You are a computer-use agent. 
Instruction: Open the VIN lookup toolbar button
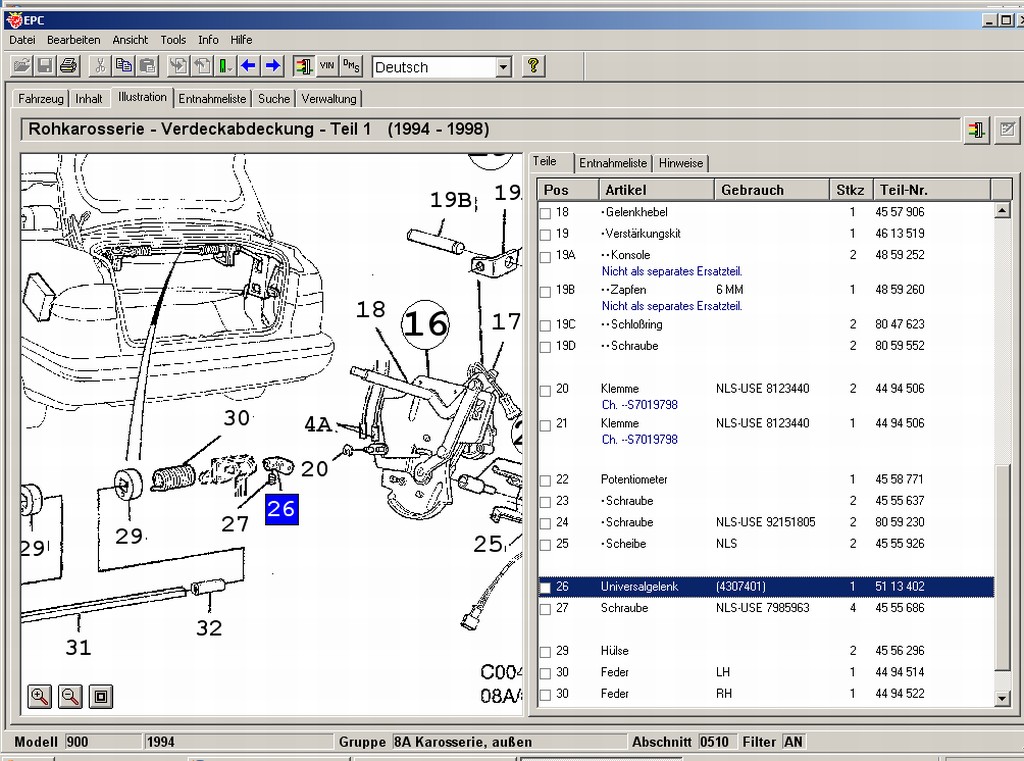327,66
